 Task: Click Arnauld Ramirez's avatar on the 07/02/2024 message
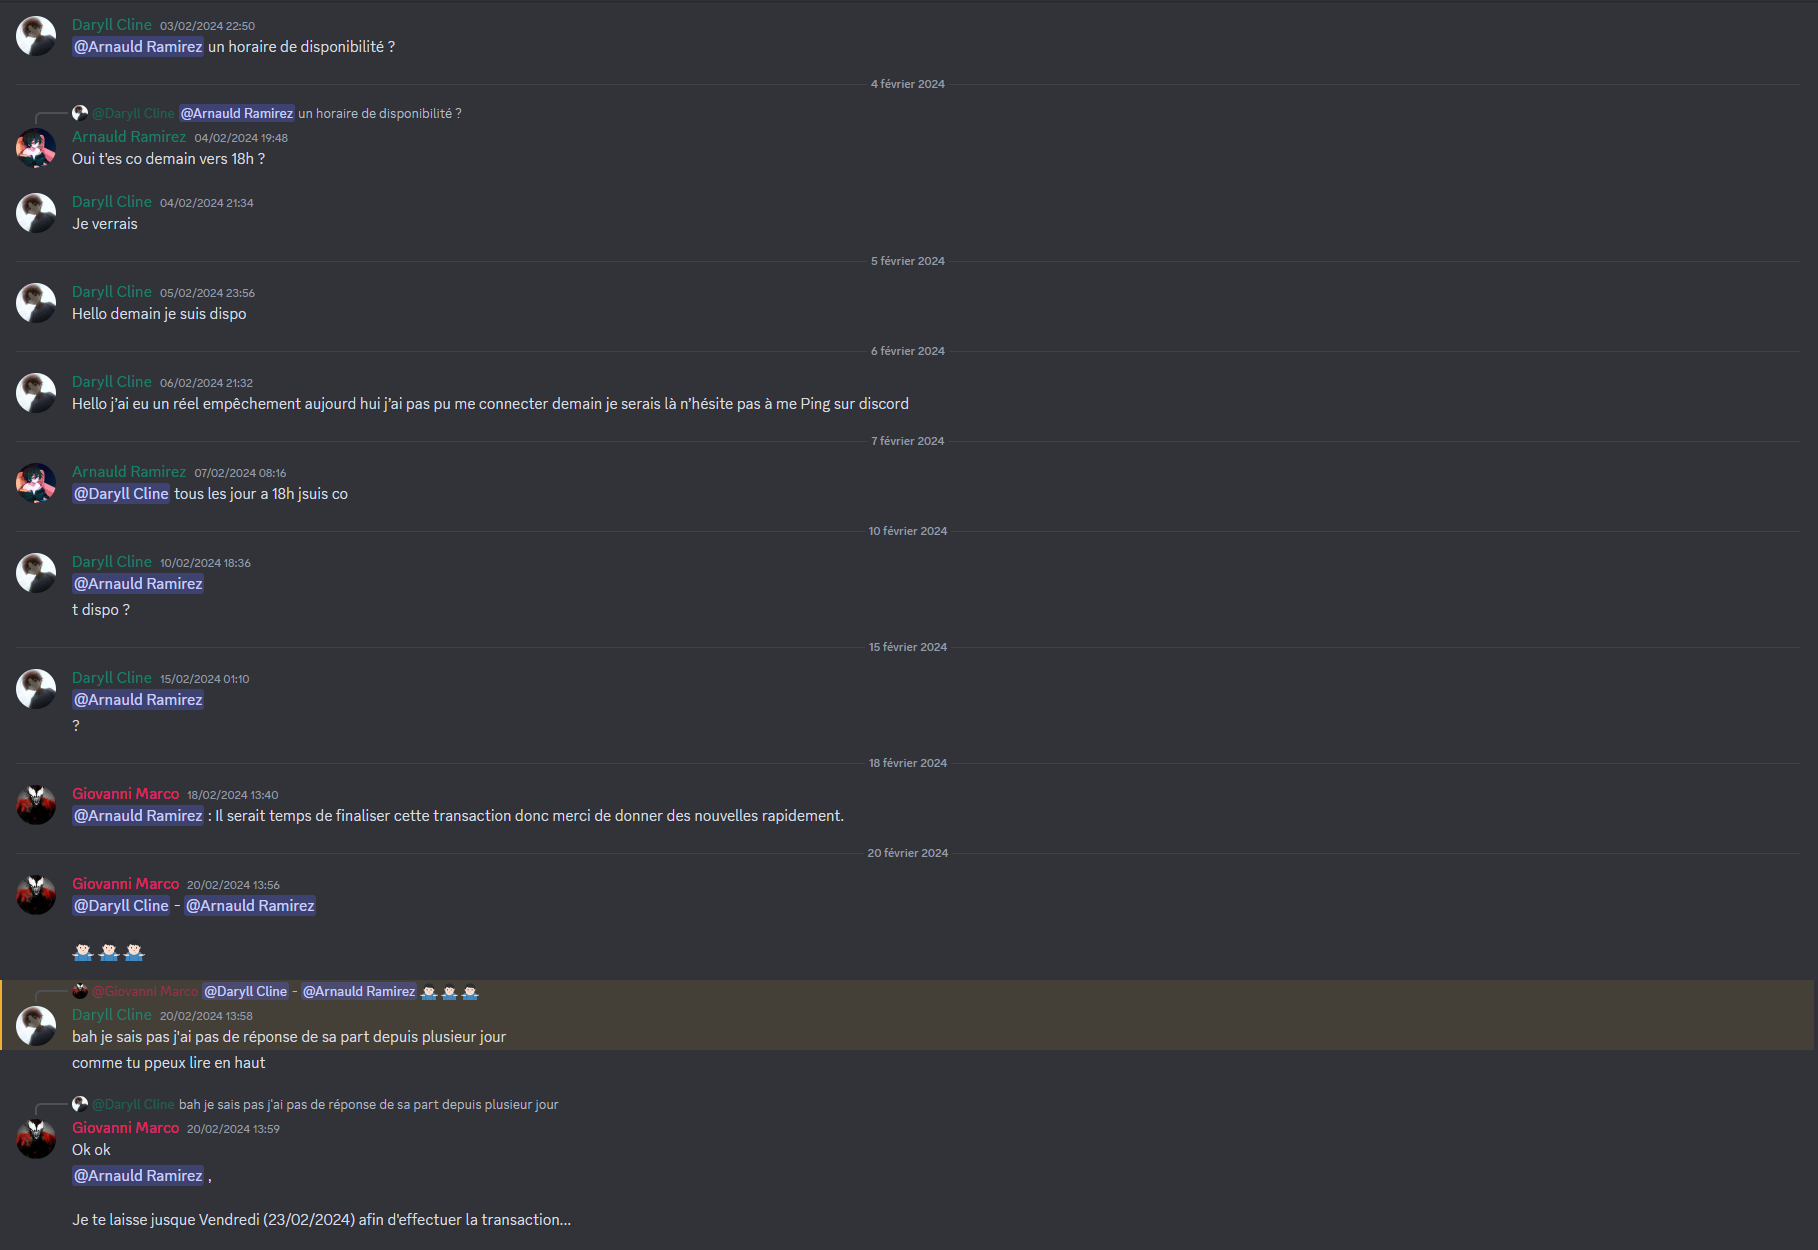coord(36,483)
